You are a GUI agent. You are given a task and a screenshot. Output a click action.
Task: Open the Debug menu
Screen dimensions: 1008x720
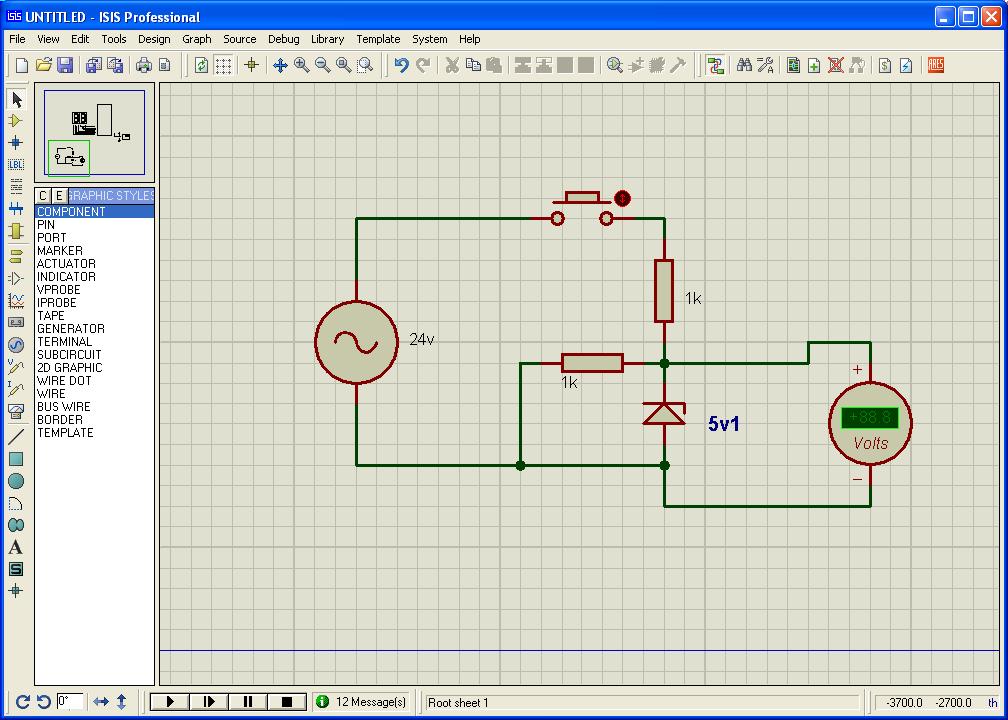[x=283, y=39]
